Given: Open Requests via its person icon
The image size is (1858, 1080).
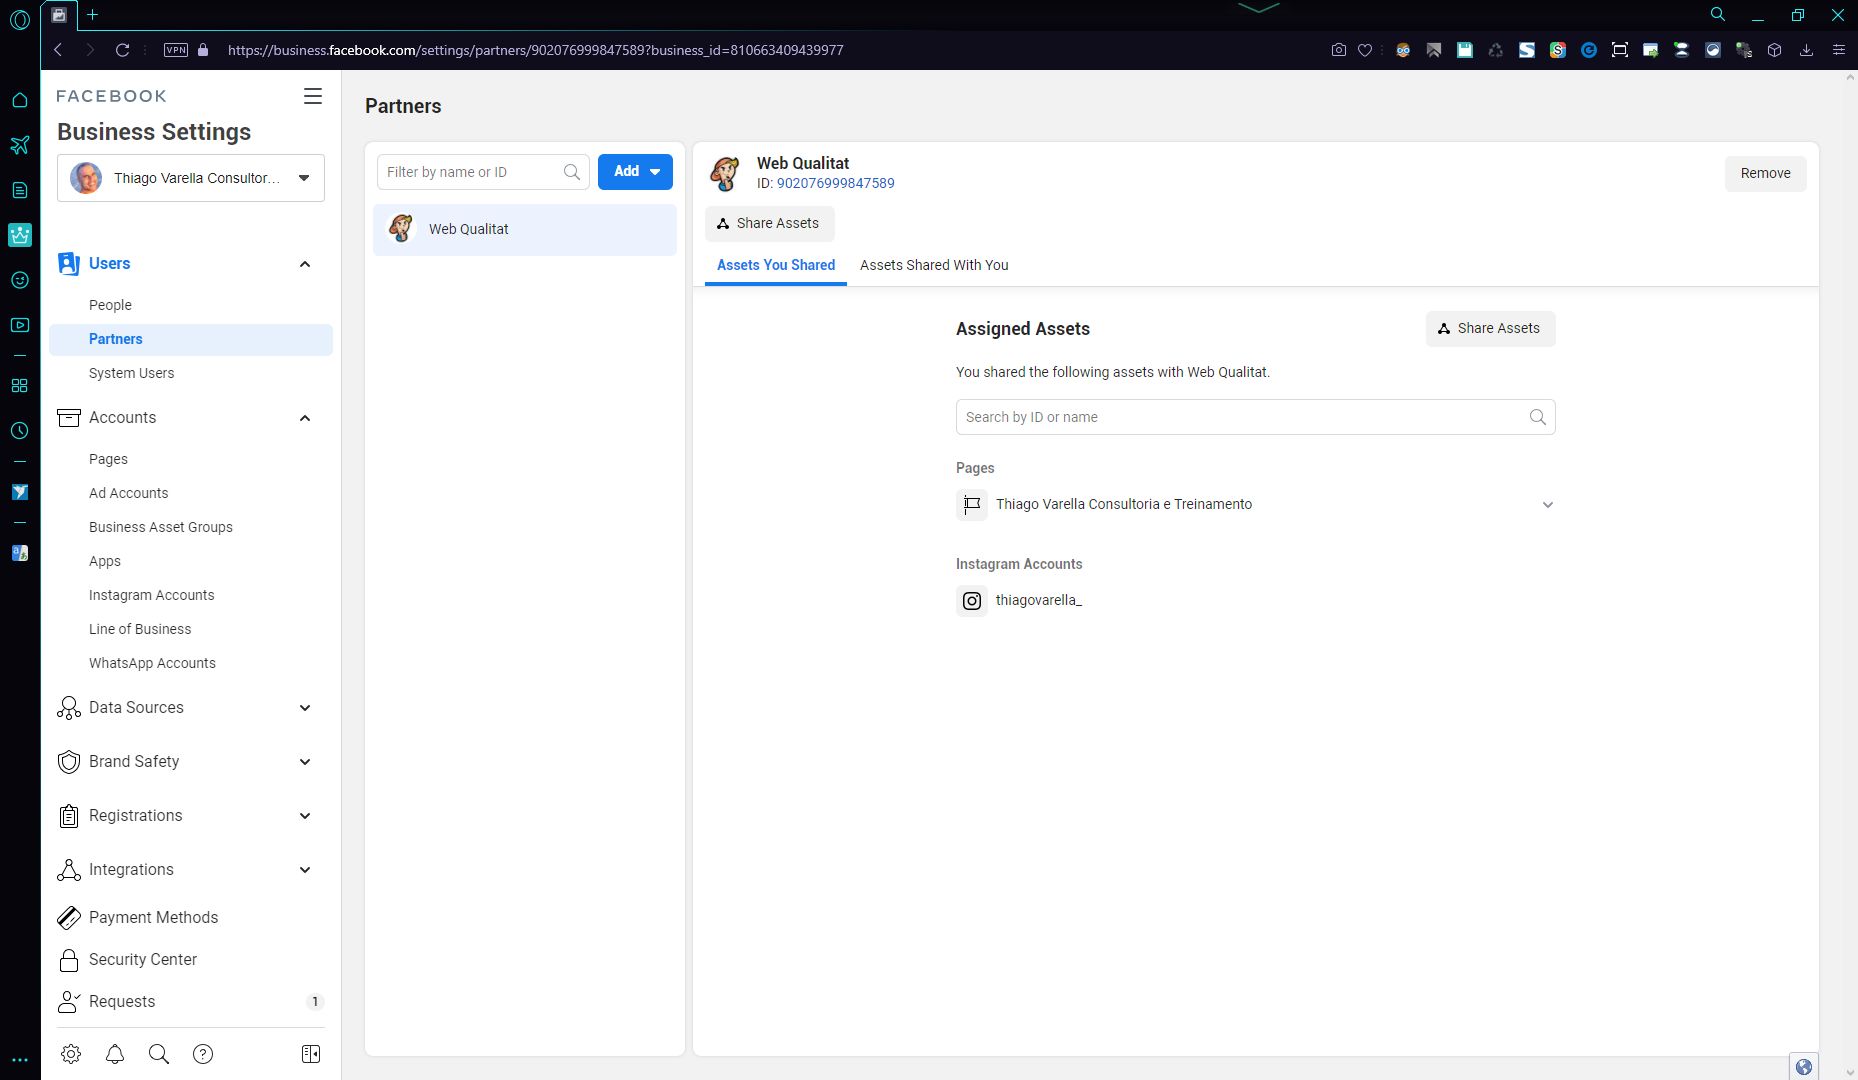Looking at the screenshot, I should point(69,1002).
